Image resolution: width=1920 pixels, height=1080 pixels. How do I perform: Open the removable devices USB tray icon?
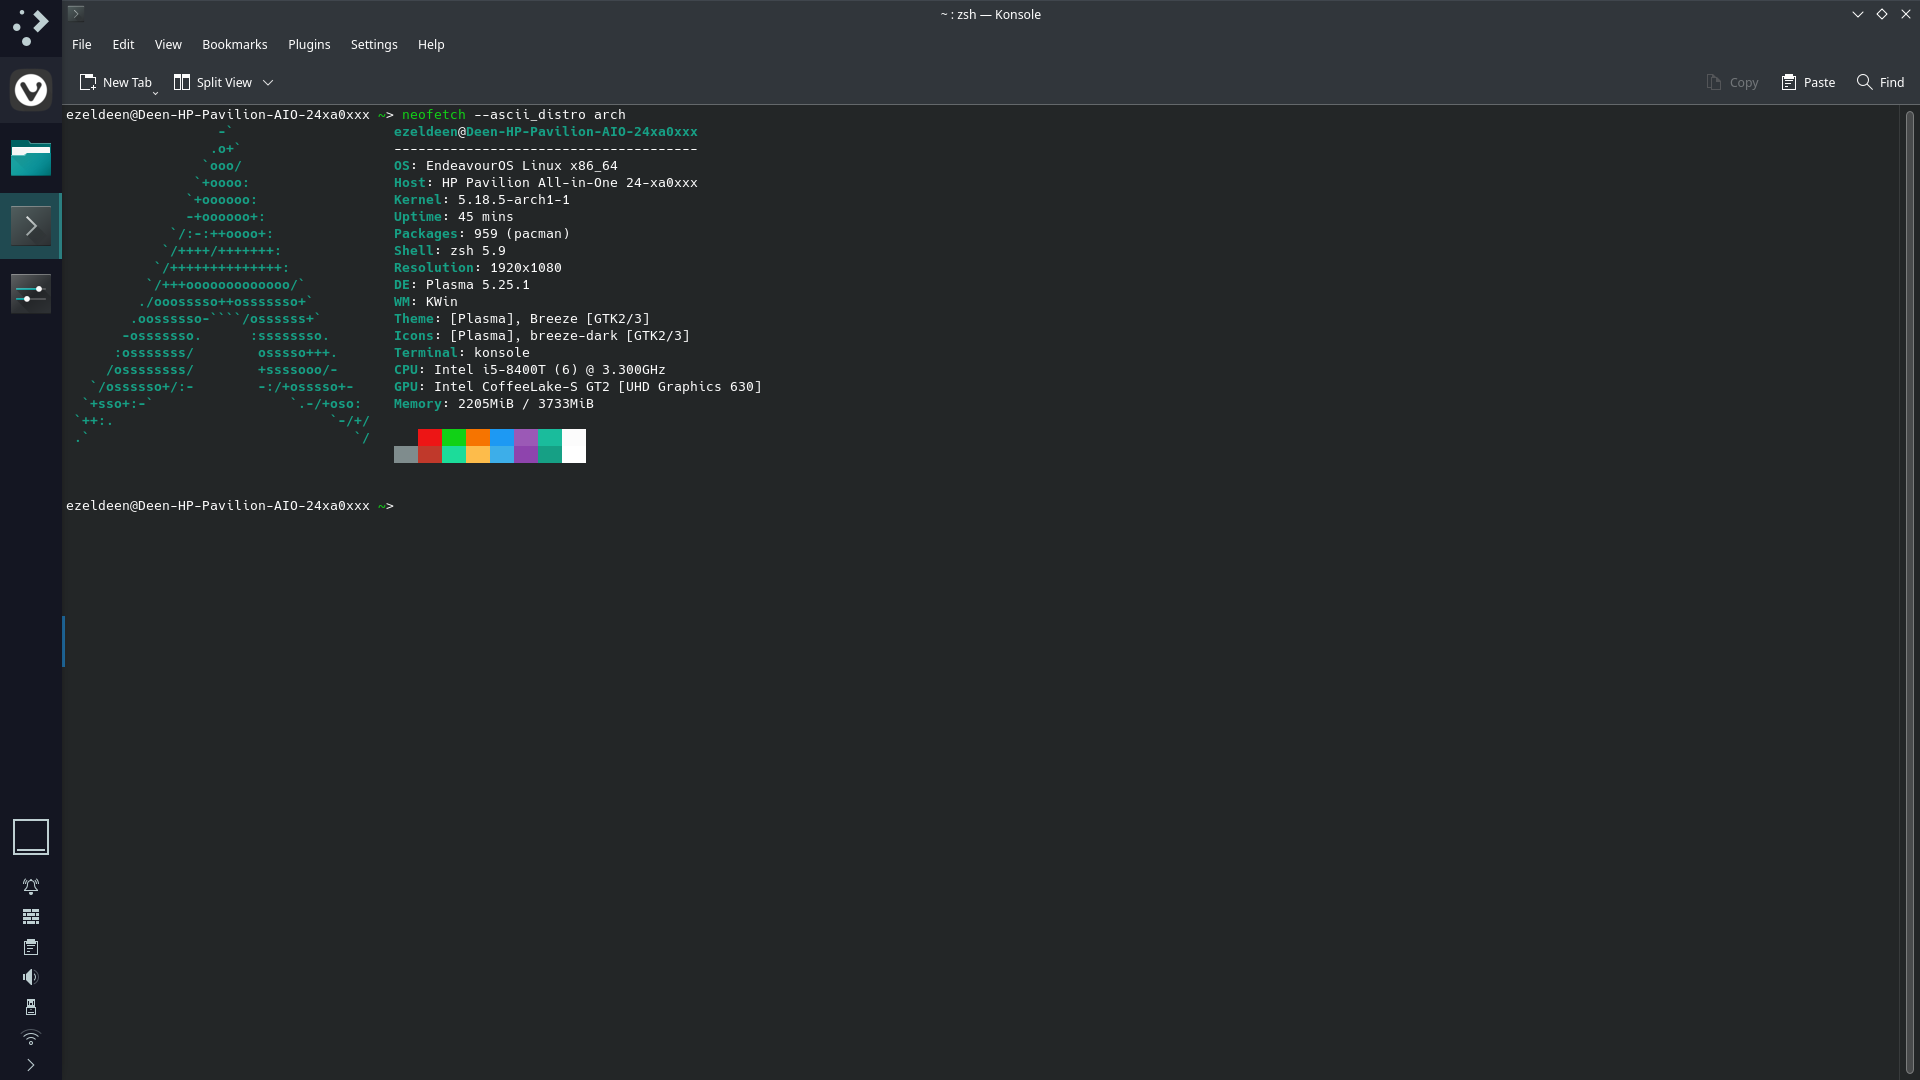[x=31, y=1007]
